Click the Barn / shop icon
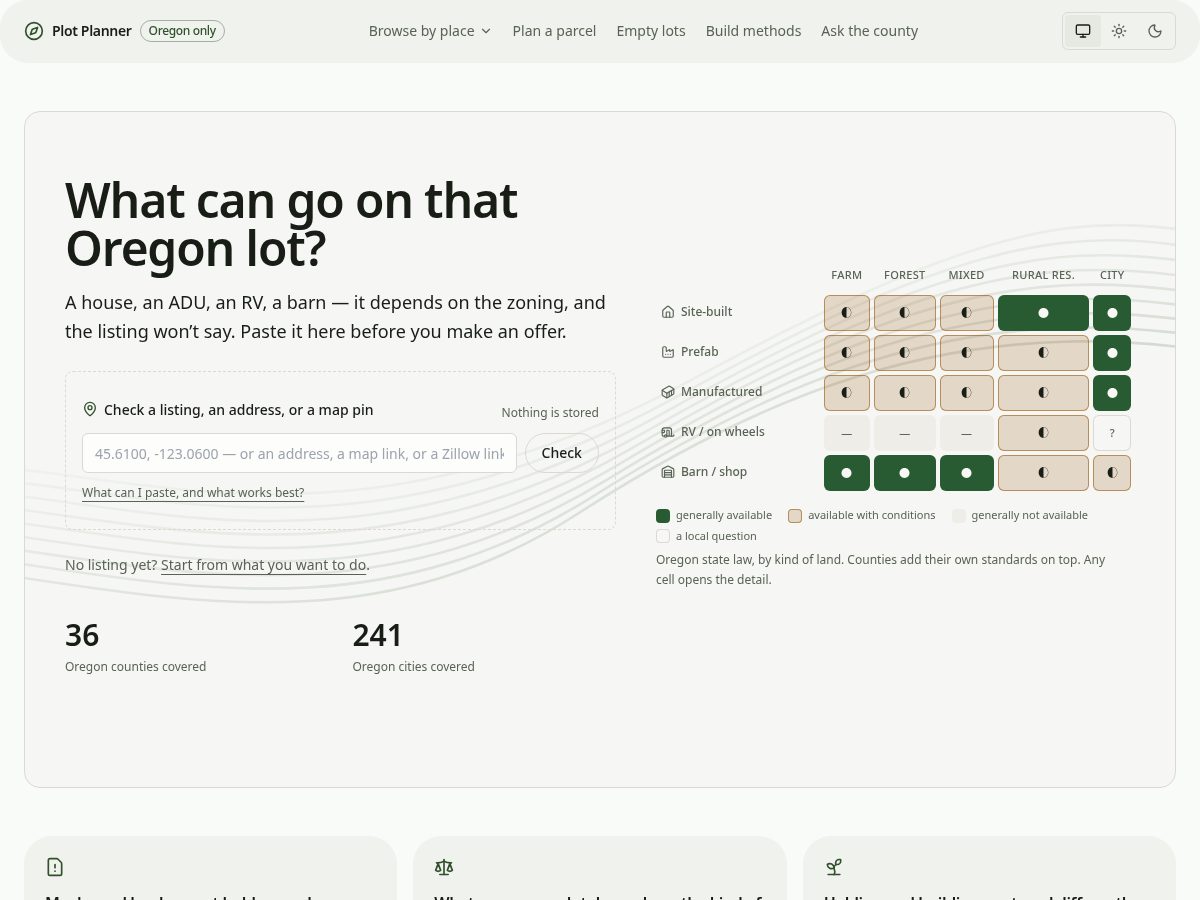 pyautogui.click(x=668, y=472)
